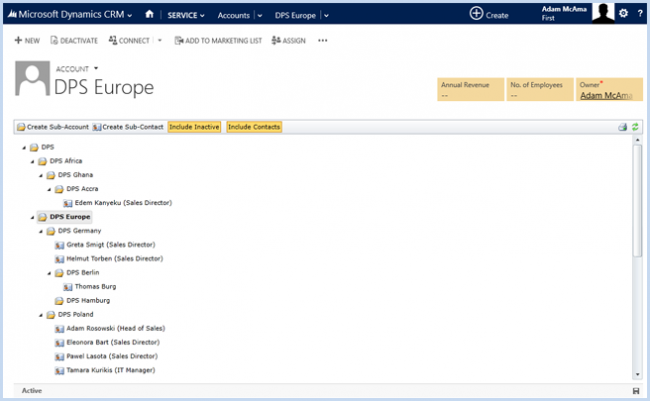Viewport: 650px width, 401px height.
Task: Open the more commands ellipsis
Action: pyautogui.click(x=323, y=41)
